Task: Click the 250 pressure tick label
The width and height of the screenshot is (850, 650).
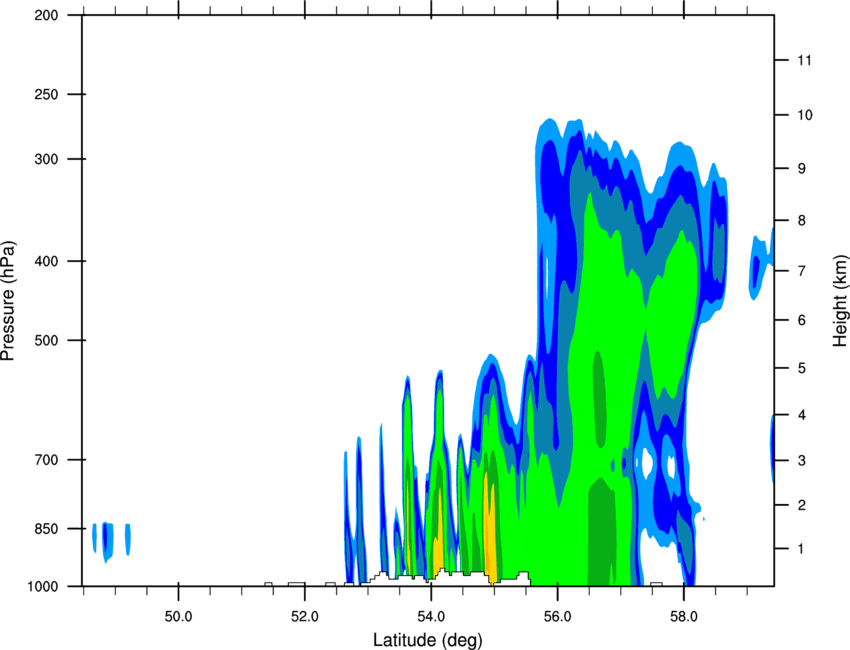Action: (46, 94)
